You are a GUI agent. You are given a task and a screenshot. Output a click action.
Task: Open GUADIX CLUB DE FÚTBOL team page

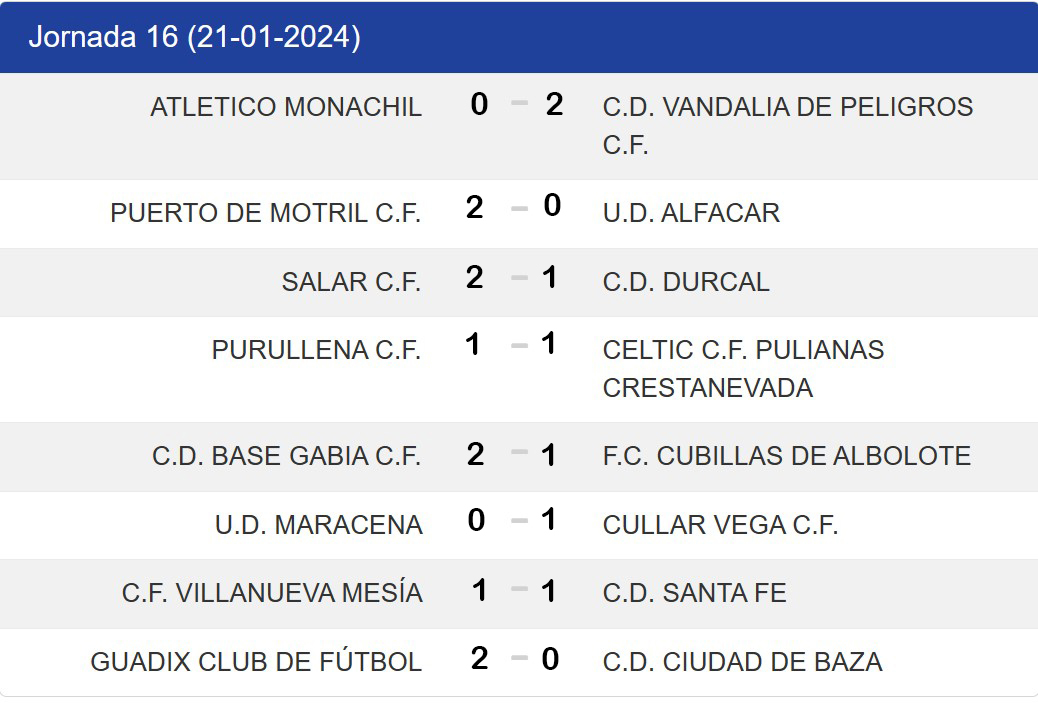click(x=256, y=662)
